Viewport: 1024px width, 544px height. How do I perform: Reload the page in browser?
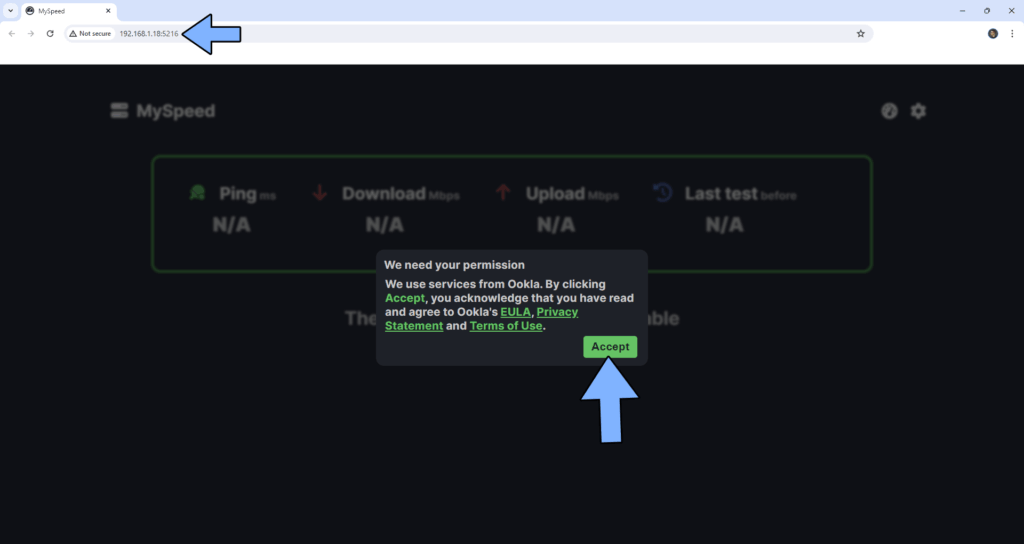(x=50, y=33)
